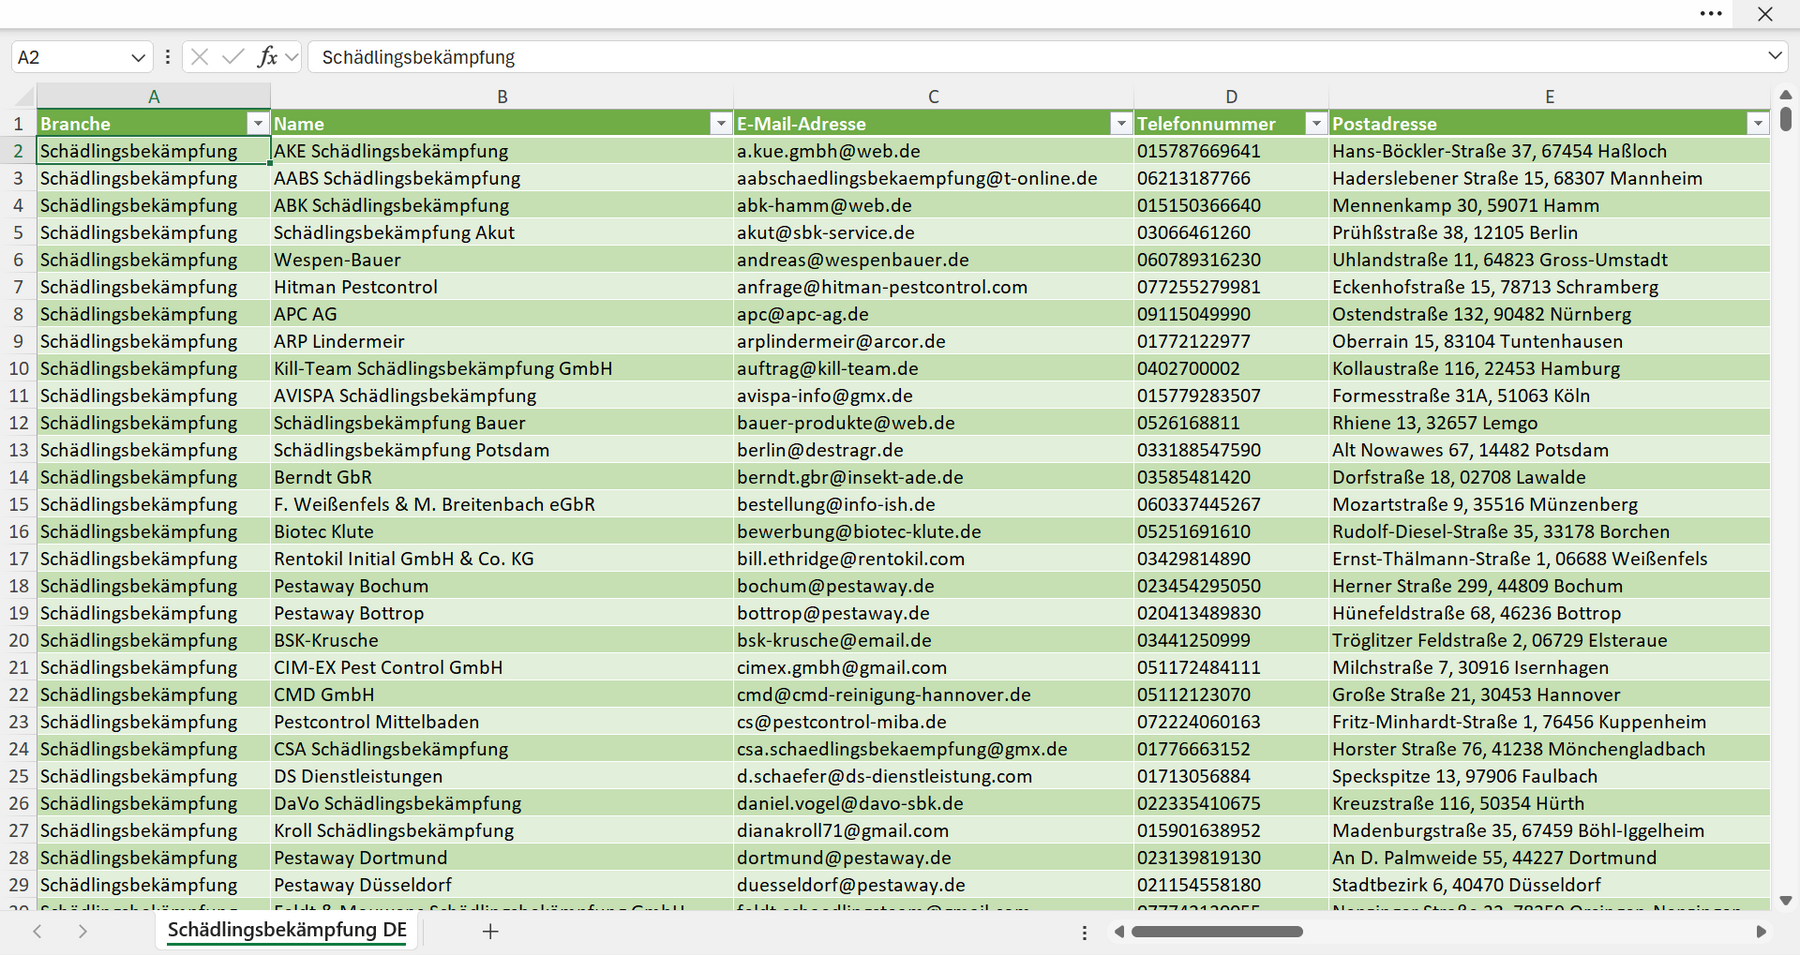Click the confirm entry checkmark icon
The image size is (1800, 956).
[233, 57]
